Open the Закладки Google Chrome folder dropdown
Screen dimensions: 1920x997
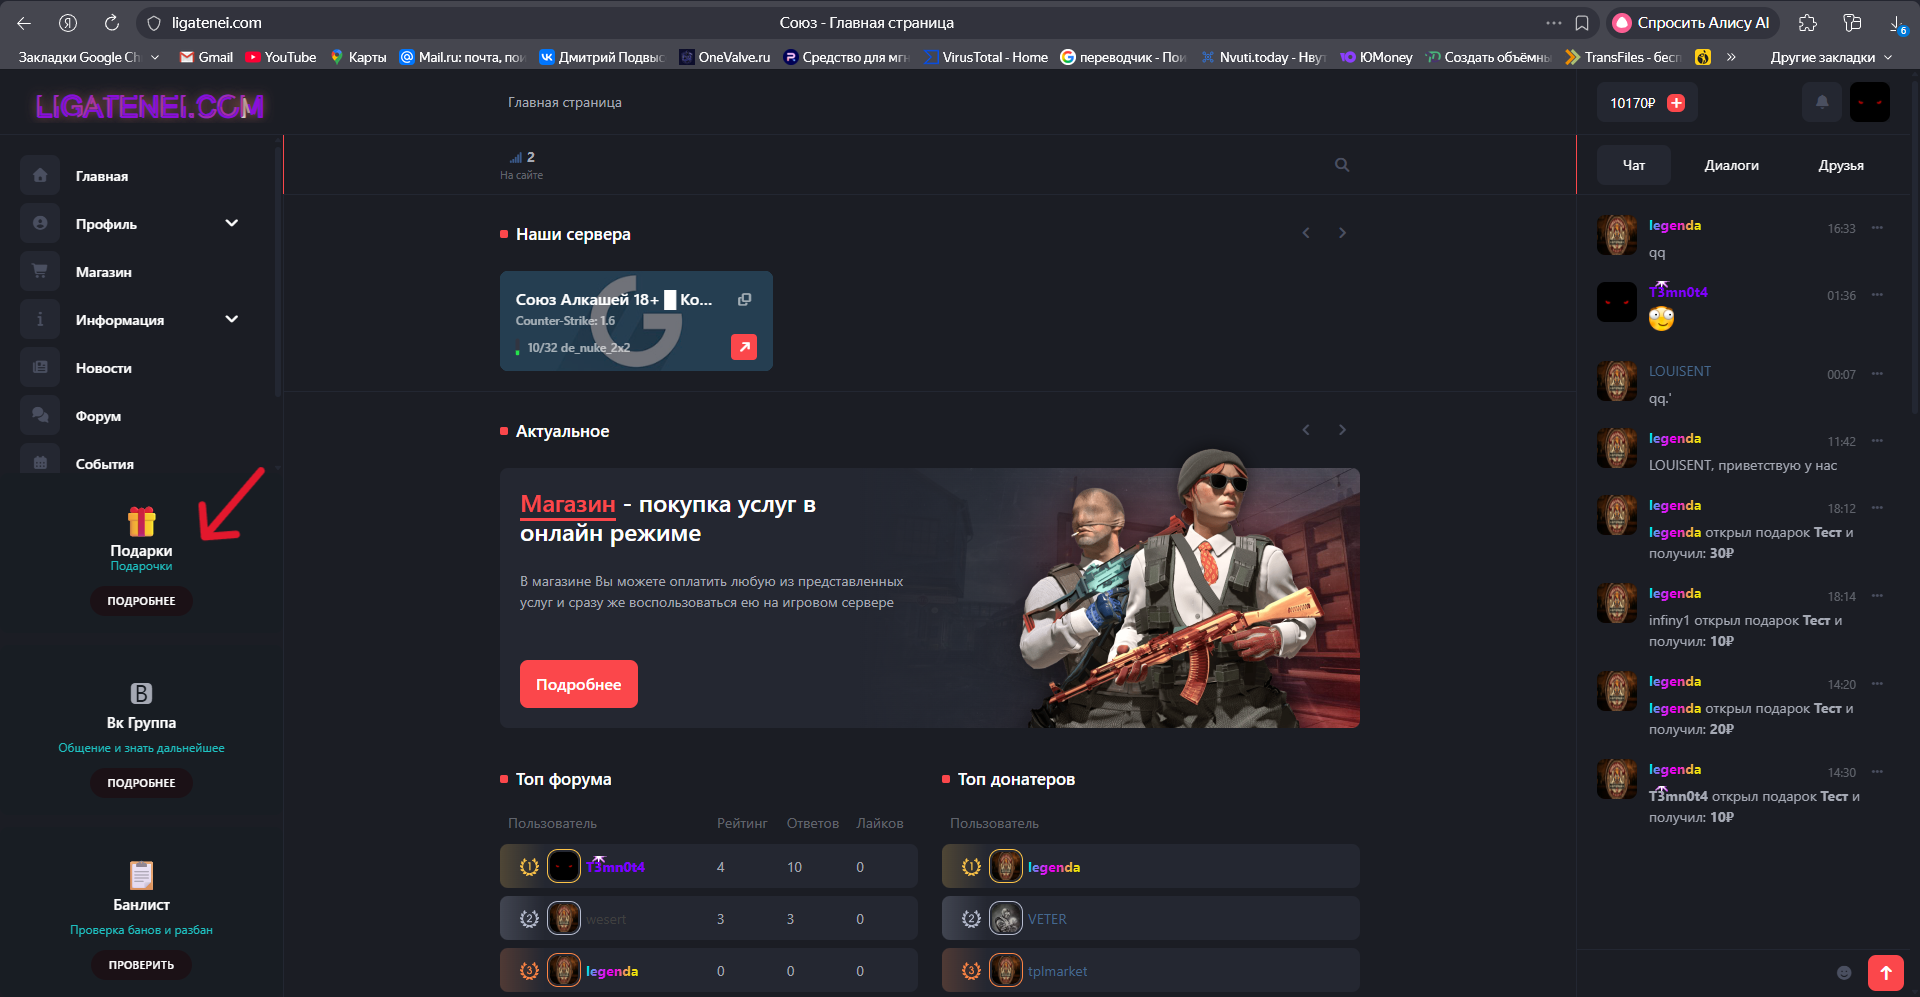pos(88,57)
